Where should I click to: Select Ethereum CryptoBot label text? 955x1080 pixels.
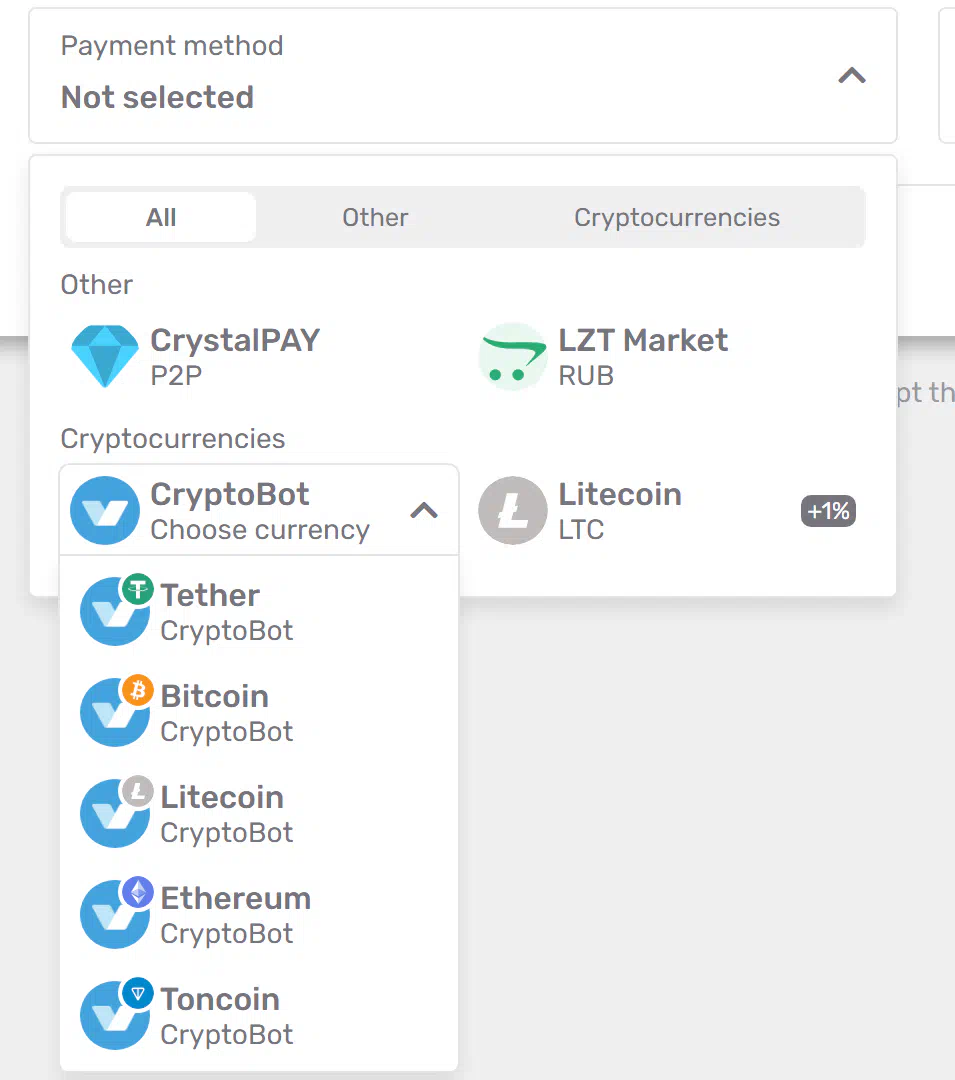pyautogui.click(x=235, y=915)
